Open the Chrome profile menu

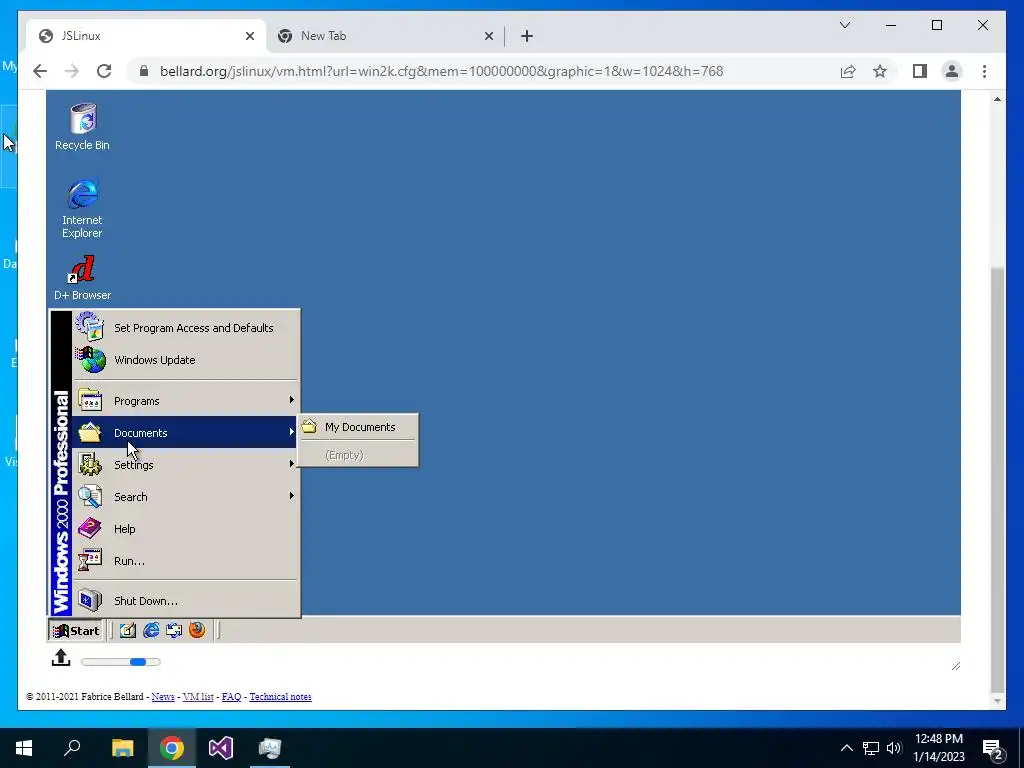tap(952, 71)
